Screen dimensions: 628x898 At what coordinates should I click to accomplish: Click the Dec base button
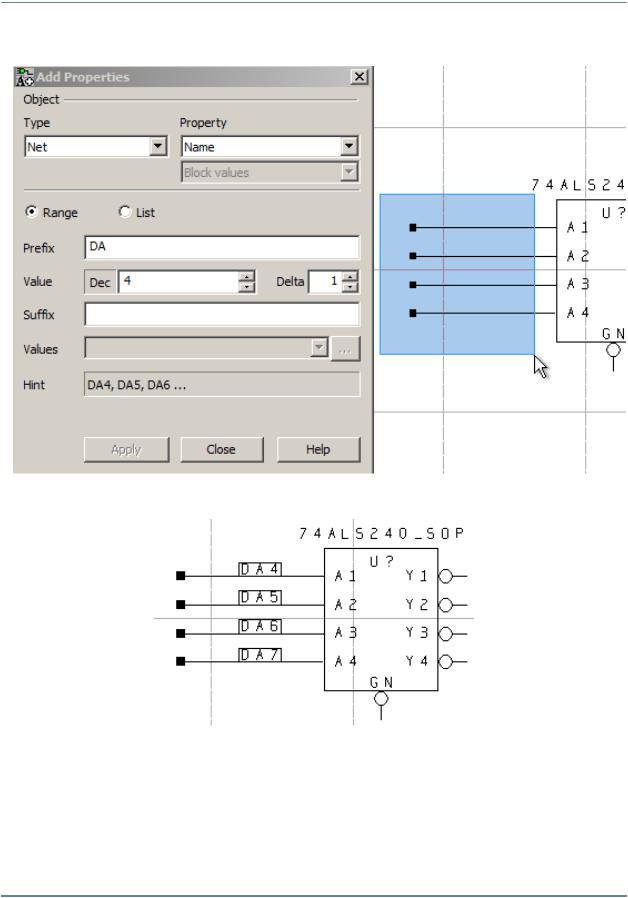tap(100, 282)
